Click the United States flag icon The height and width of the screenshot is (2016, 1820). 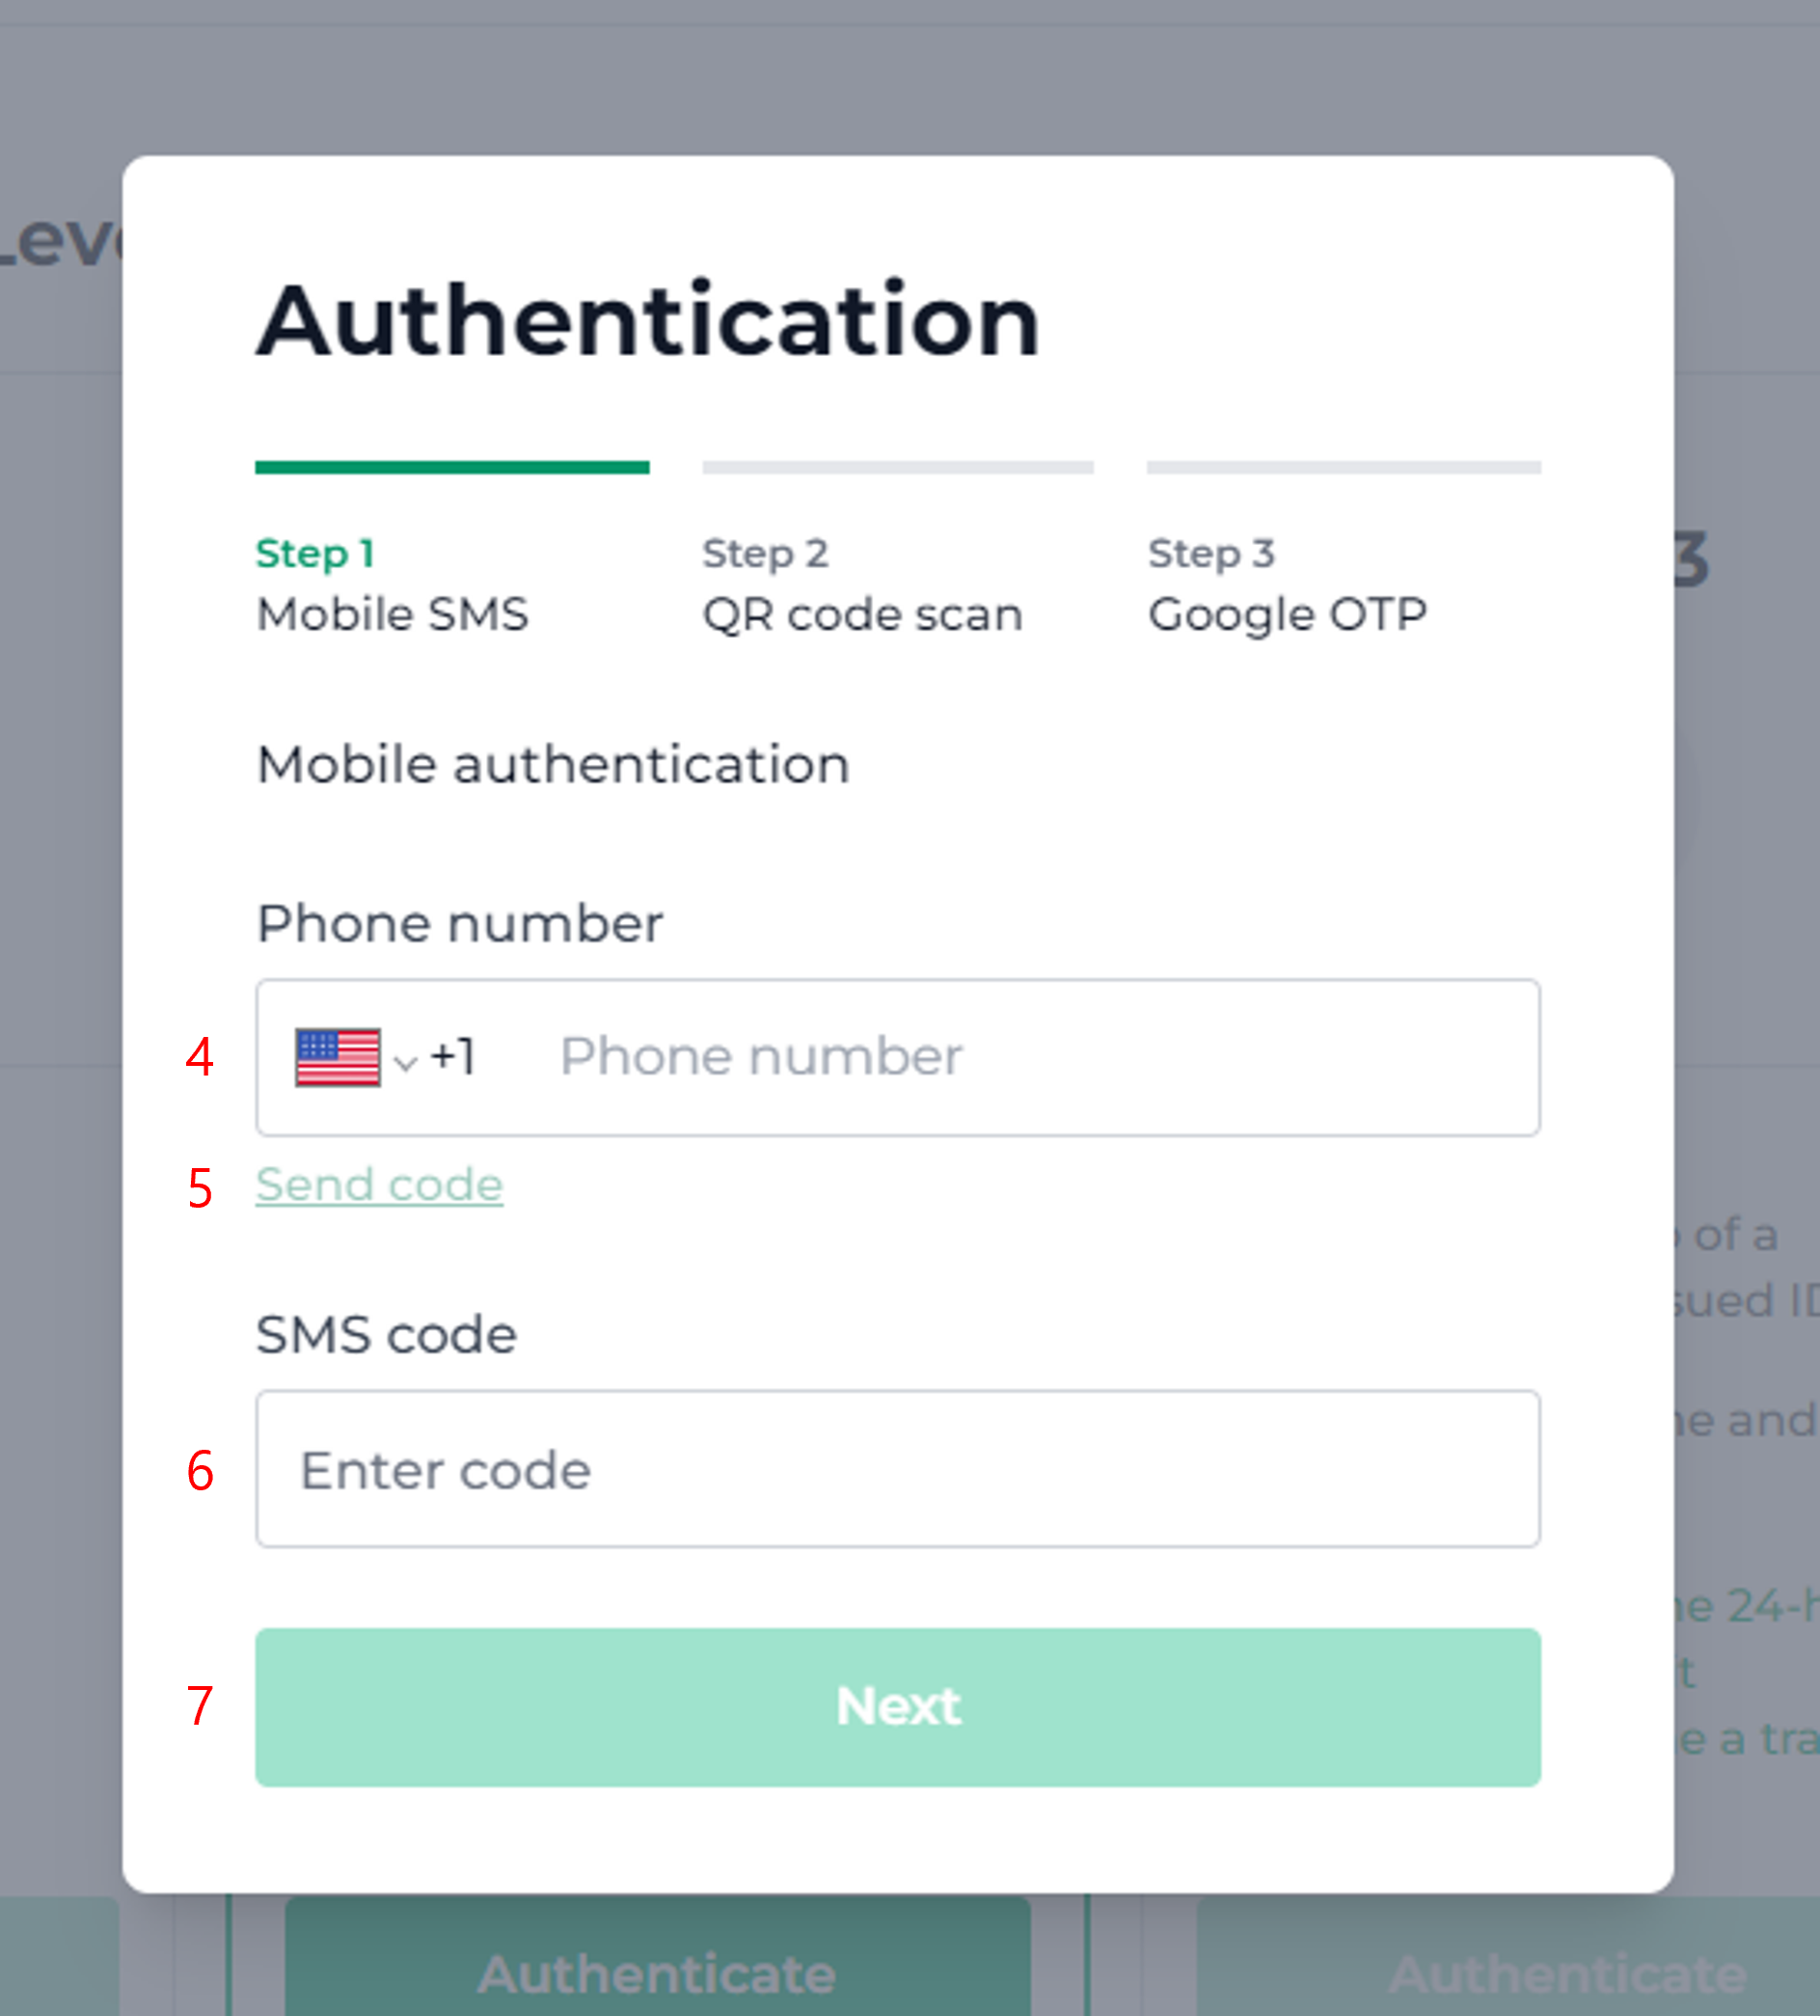[337, 1057]
